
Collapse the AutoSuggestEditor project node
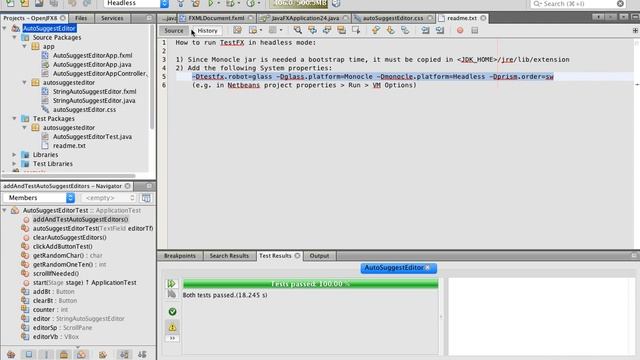pos(4,28)
